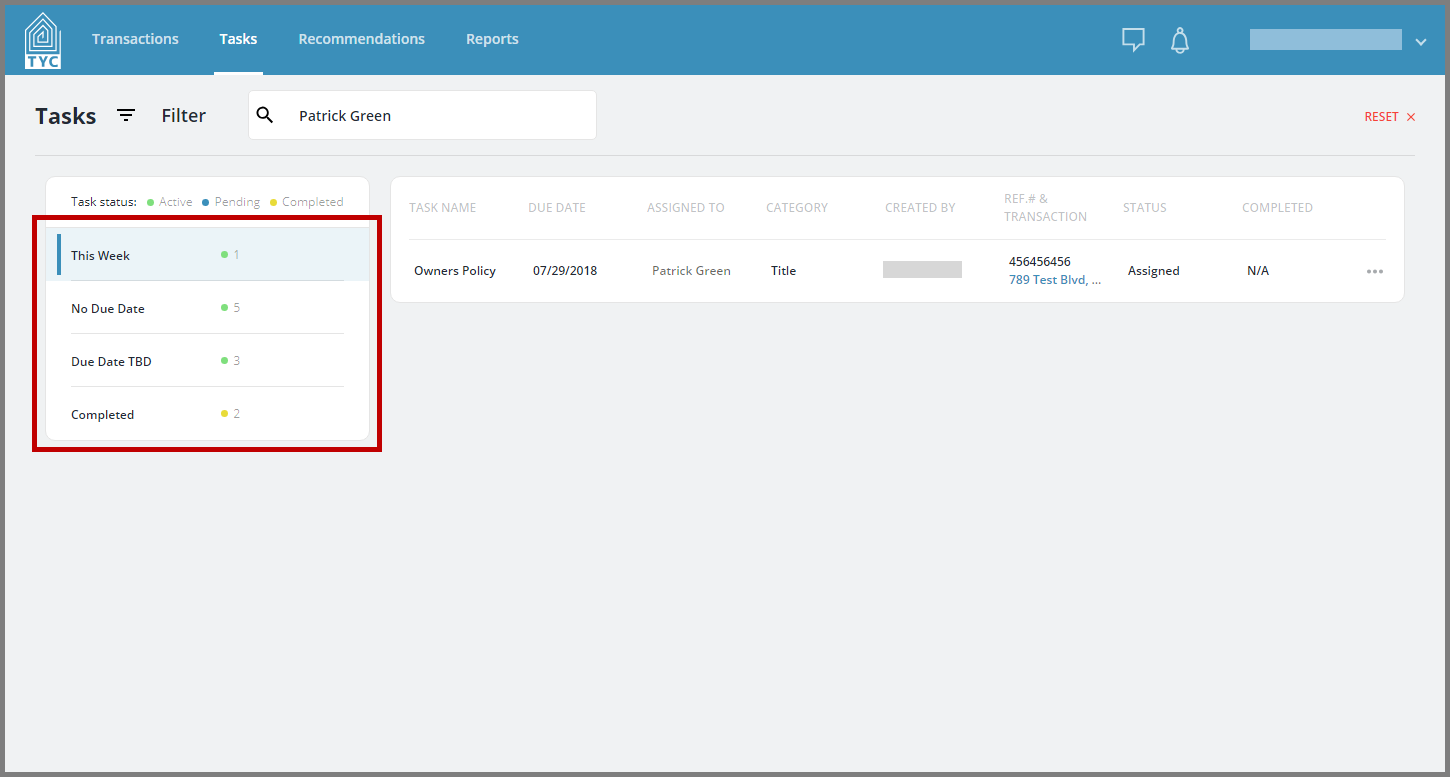Open the 789 Test Blvd transaction link
This screenshot has height=777, width=1450.
[1055, 280]
